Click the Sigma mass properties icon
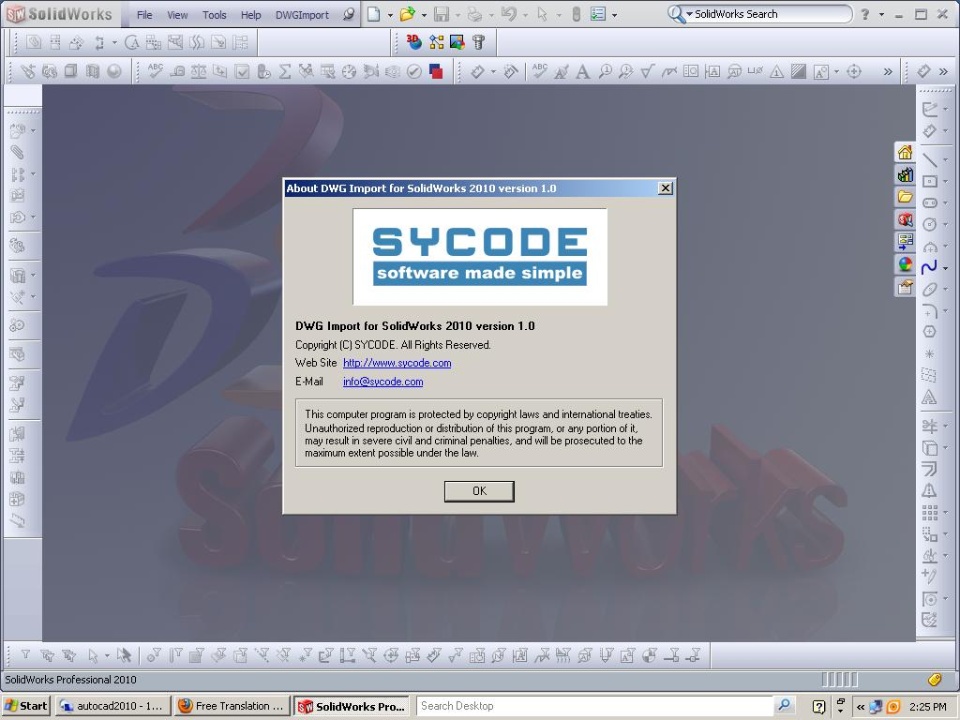 [285, 72]
